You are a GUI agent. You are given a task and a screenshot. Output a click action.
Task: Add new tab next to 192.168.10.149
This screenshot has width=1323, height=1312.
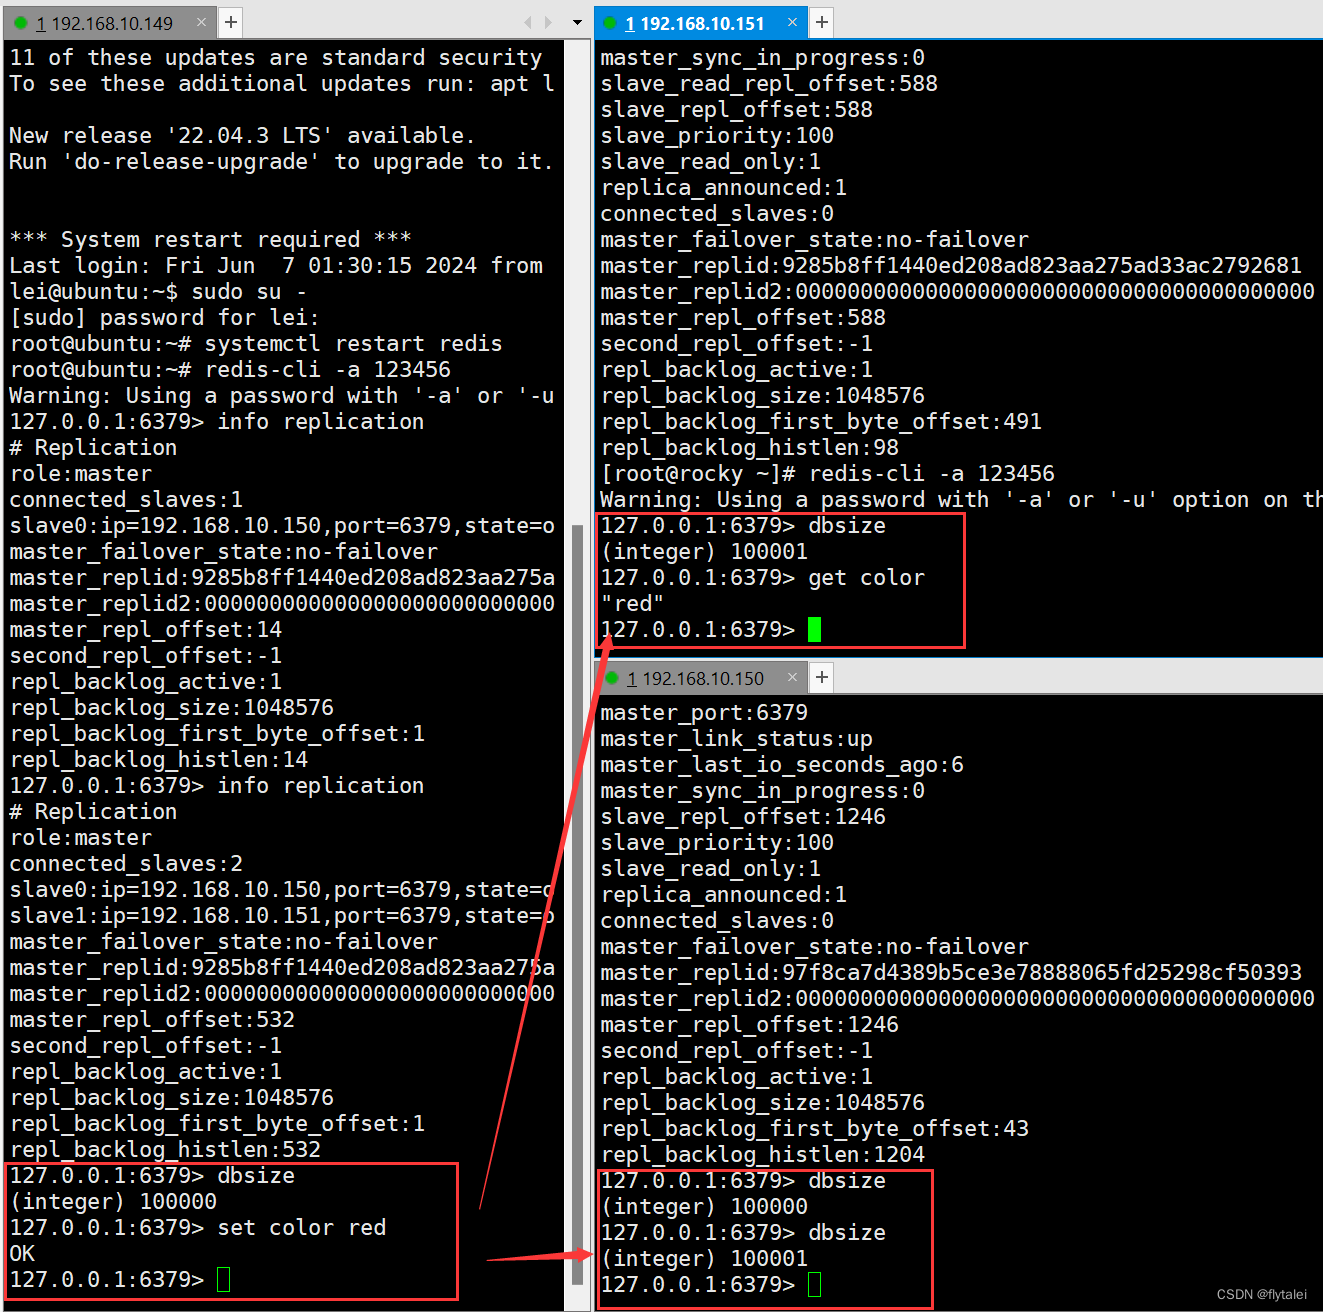point(230,22)
